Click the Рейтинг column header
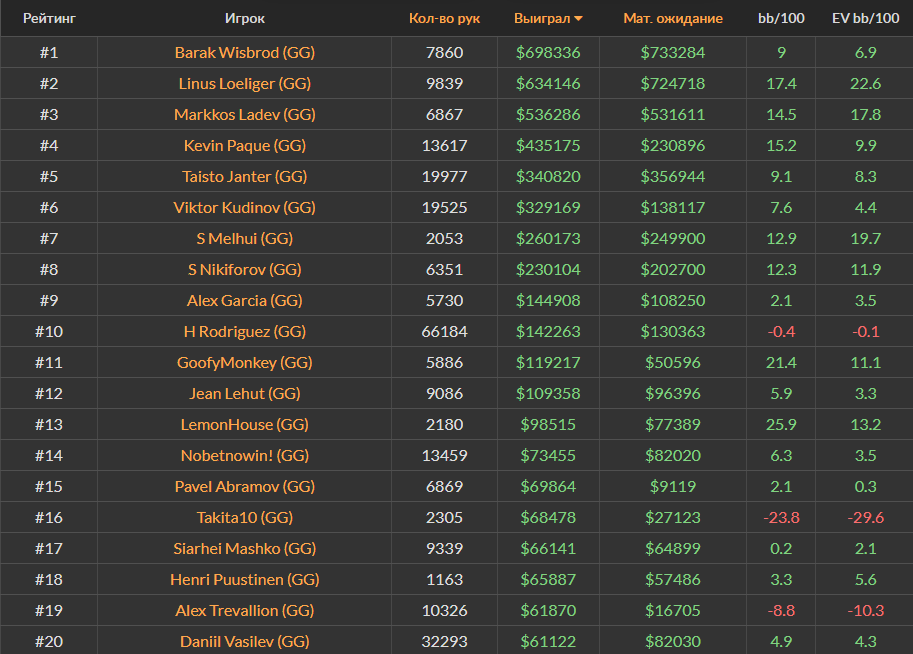The image size is (913, 654). tap(49, 18)
